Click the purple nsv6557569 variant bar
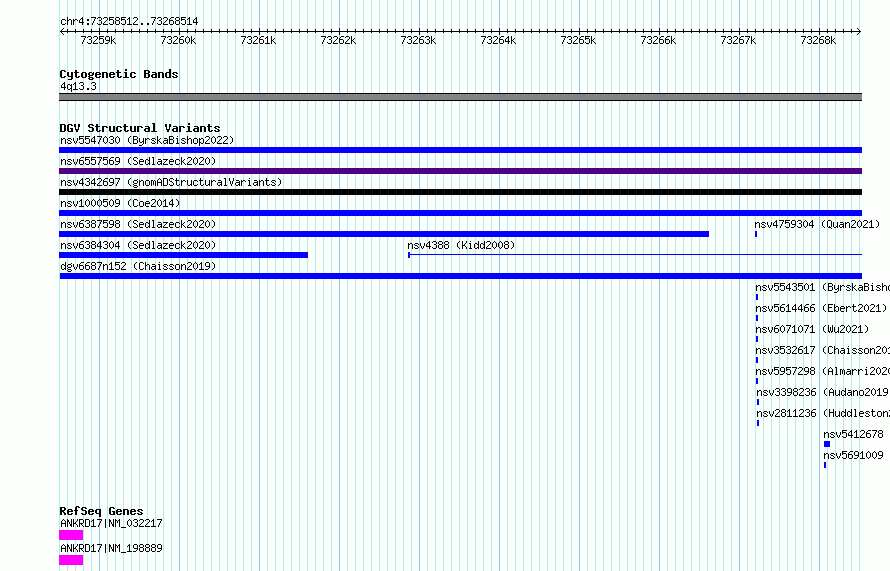The width and height of the screenshot is (890, 571). pyautogui.click(x=460, y=171)
